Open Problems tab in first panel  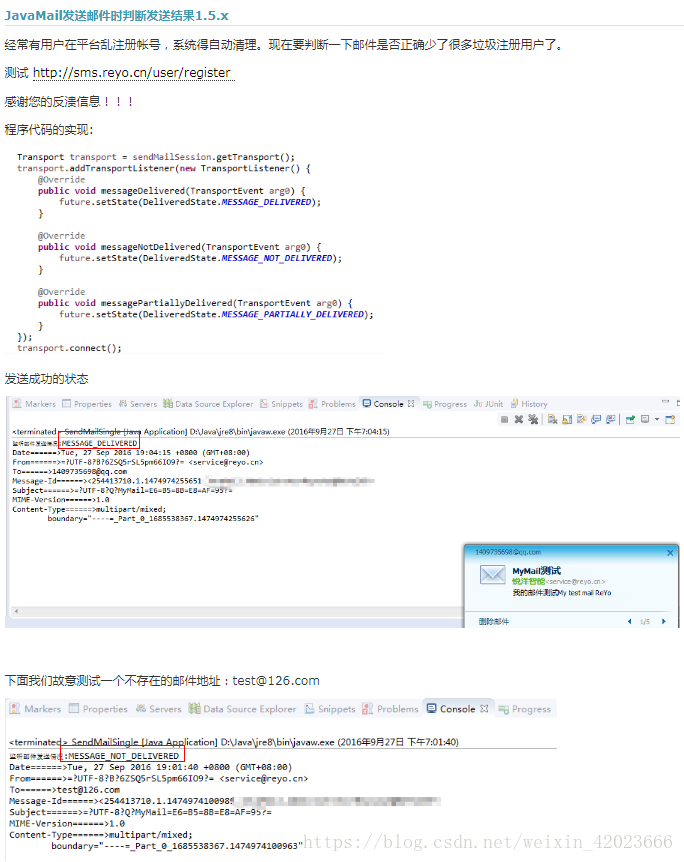332,404
